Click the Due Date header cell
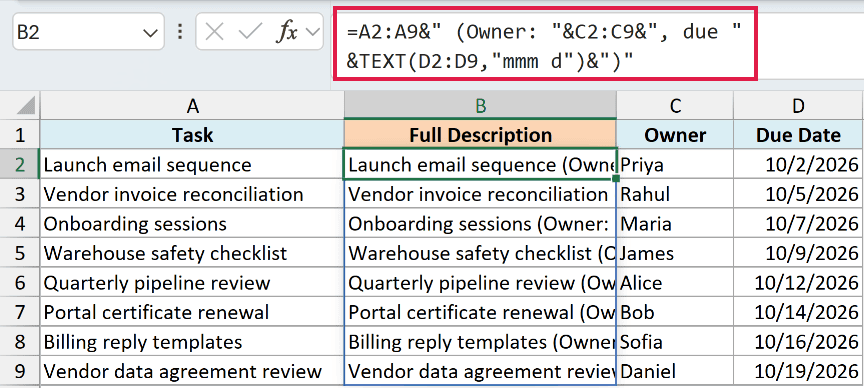The image size is (864, 388). click(798, 134)
